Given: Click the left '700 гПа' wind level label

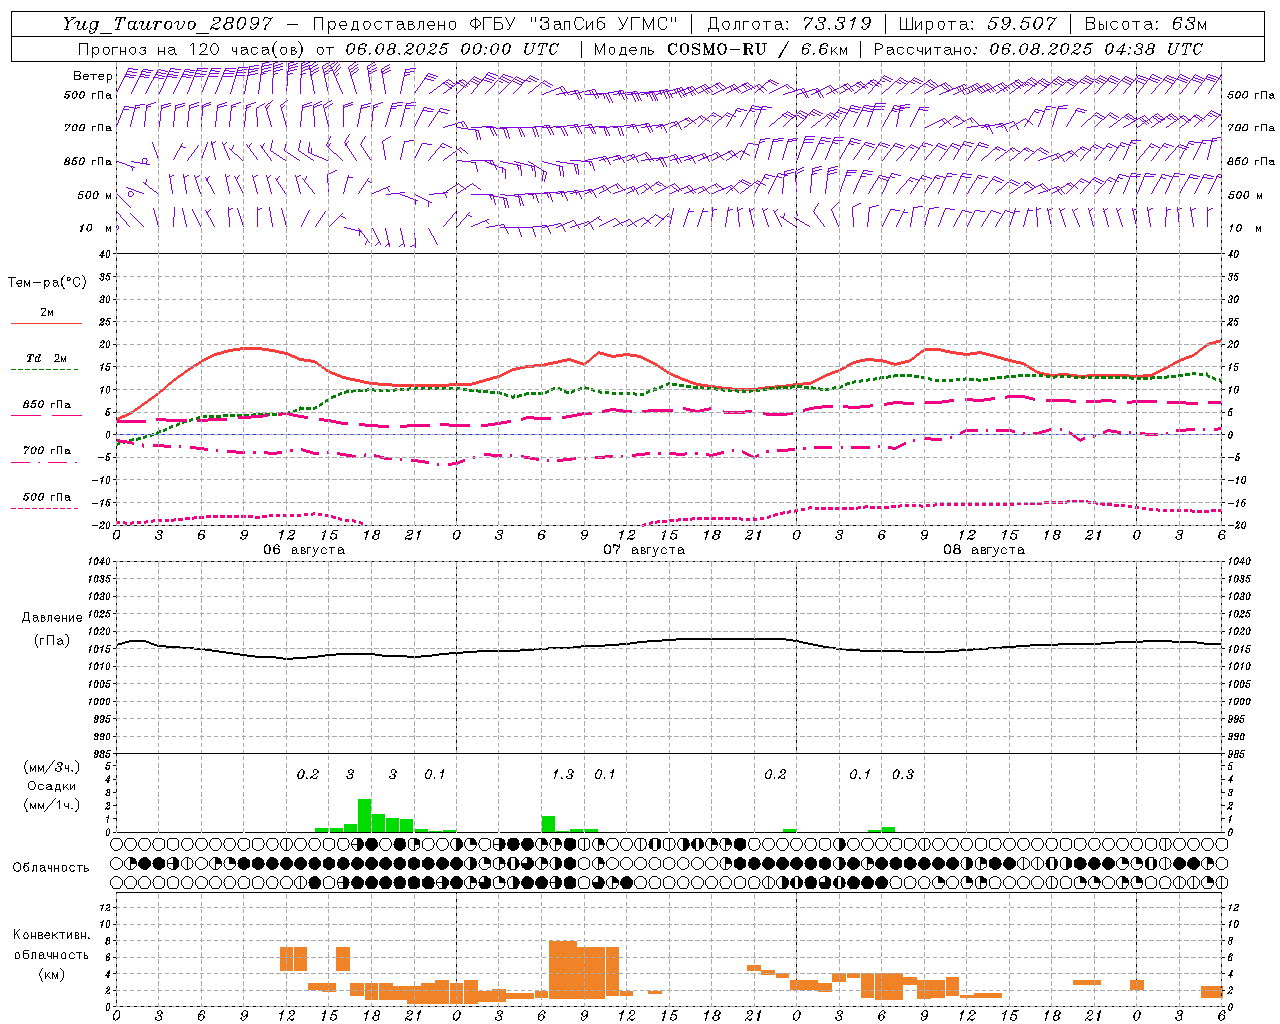Looking at the screenshot, I should [x=88, y=128].
